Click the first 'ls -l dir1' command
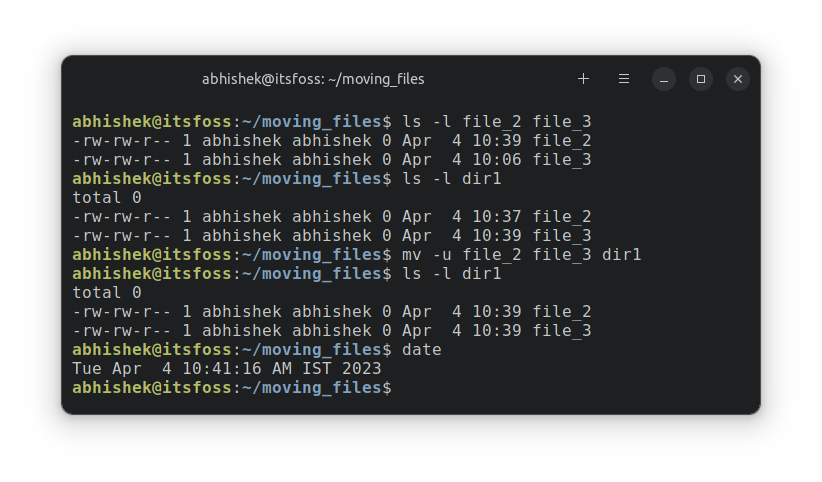The height and width of the screenshot is (482, 822). 451,179
